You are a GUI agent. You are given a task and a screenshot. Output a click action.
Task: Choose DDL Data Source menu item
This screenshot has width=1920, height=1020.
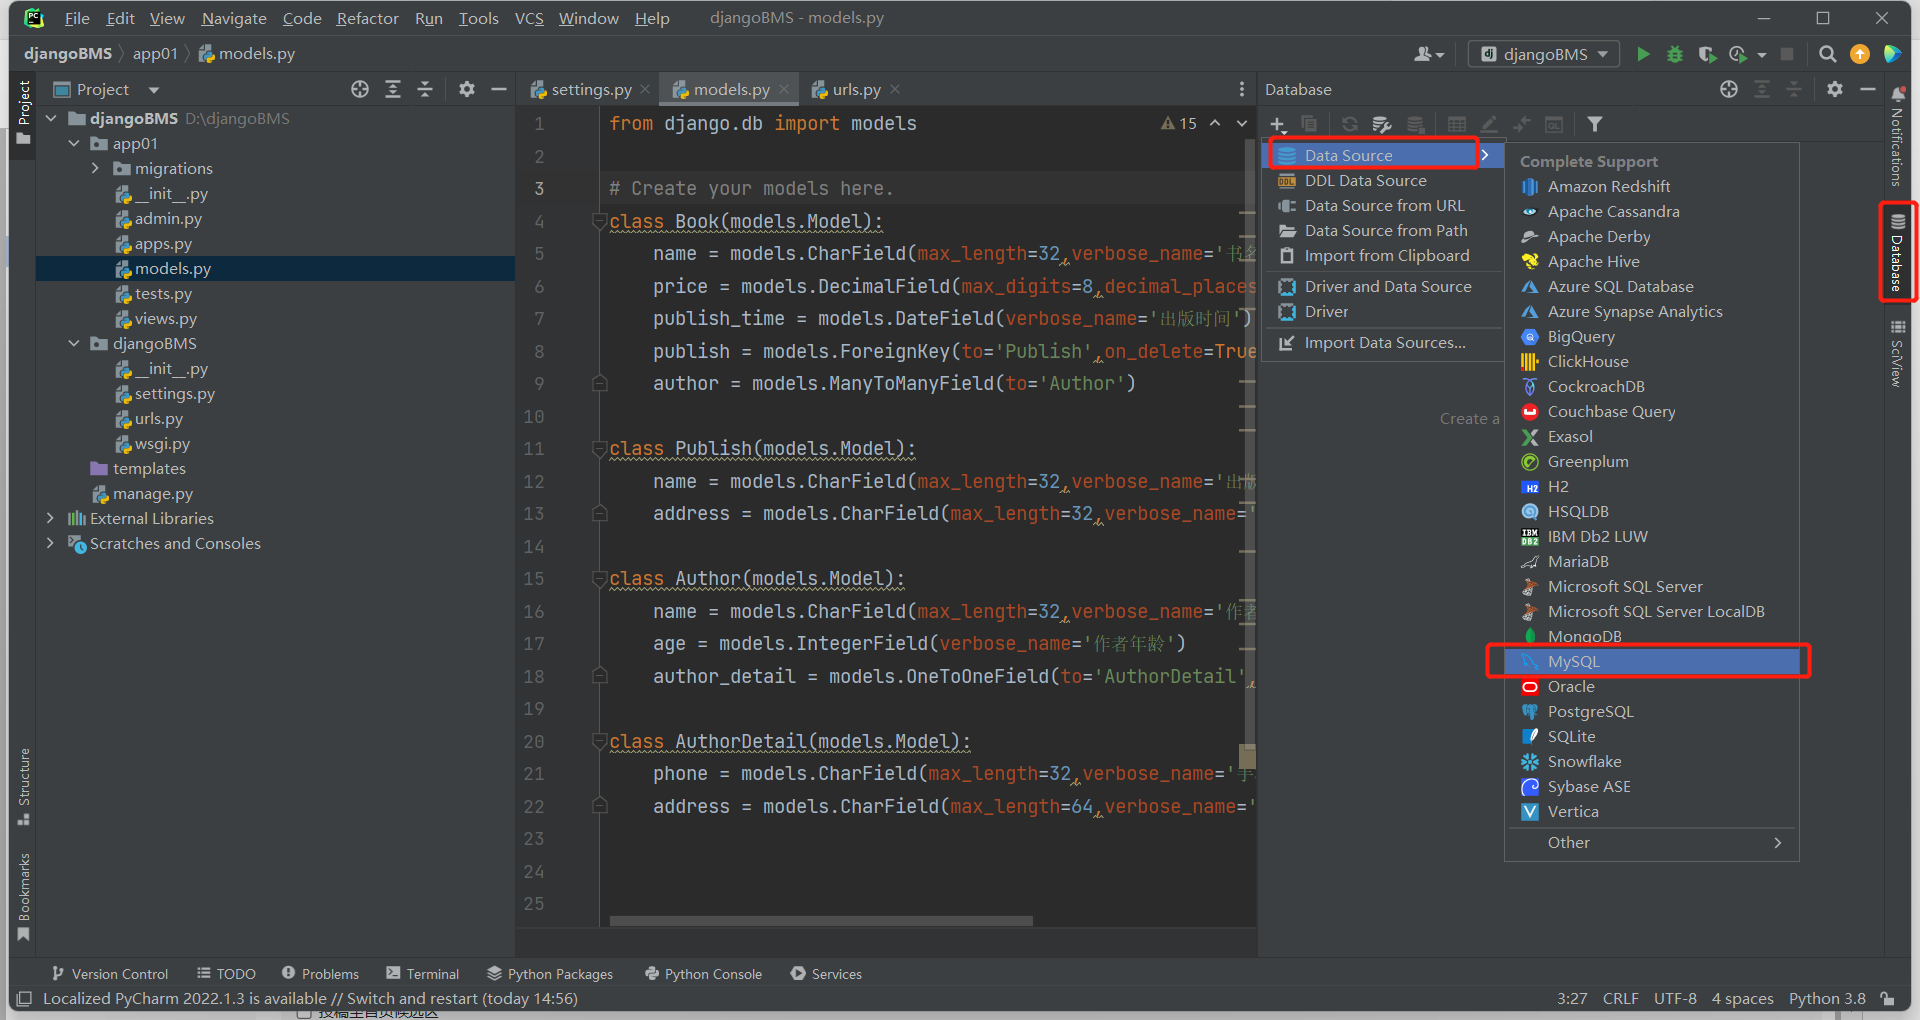(1383, 180)
